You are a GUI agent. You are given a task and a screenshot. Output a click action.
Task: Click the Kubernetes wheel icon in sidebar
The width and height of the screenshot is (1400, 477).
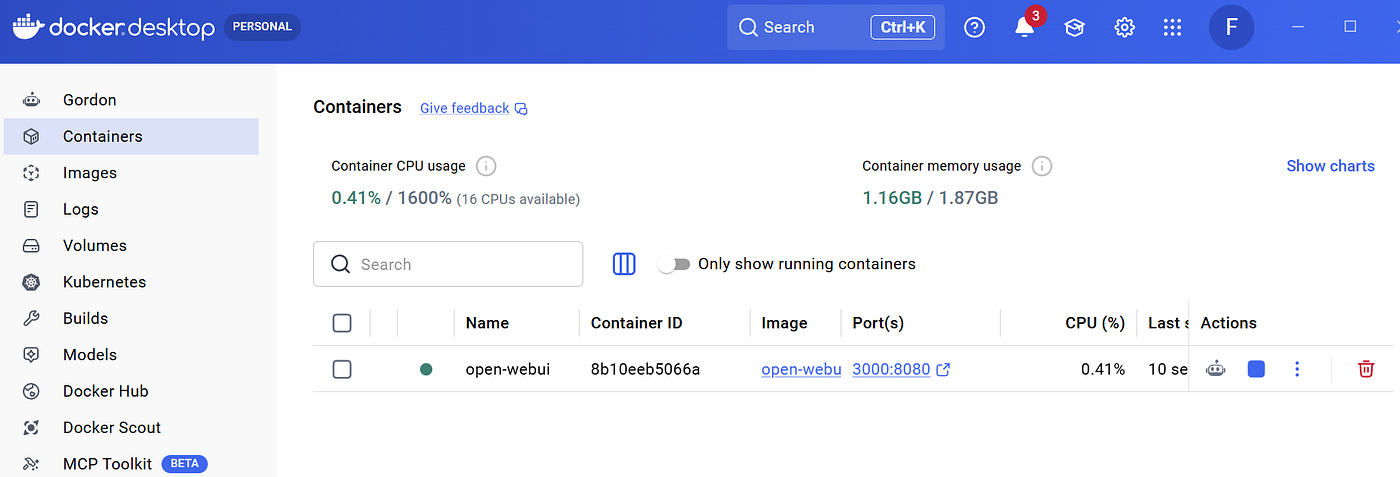31,282
